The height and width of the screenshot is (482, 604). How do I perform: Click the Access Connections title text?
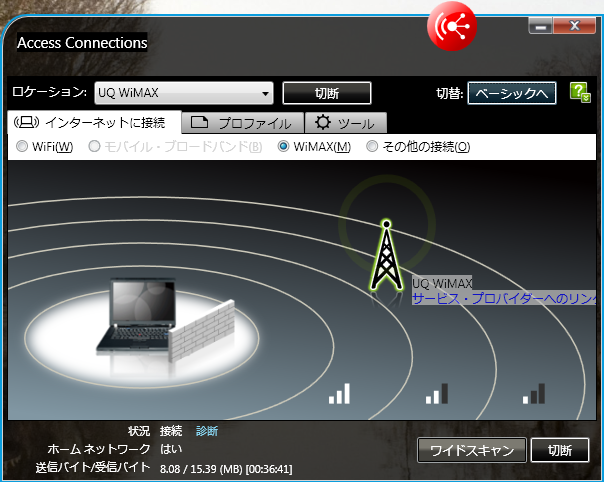point(82,42)
